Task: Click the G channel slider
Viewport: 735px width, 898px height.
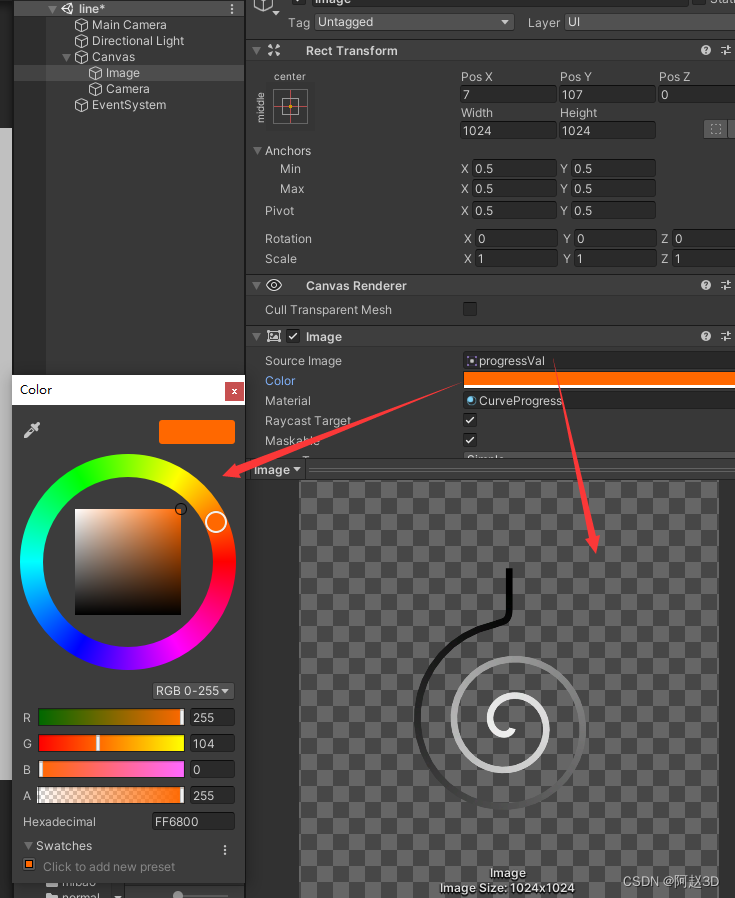Action: [111, 743]
